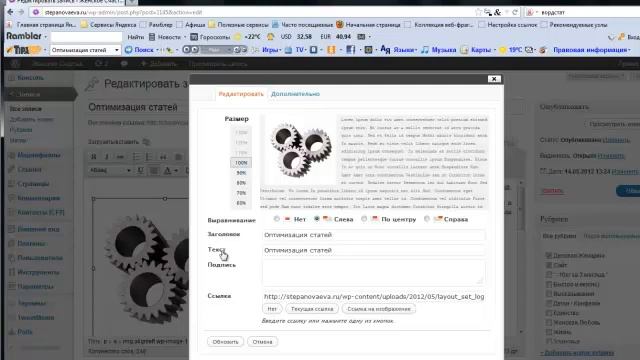Open the Афиша bookmark
This screenshot has height=360, width=640.
[x=191, y=25]
